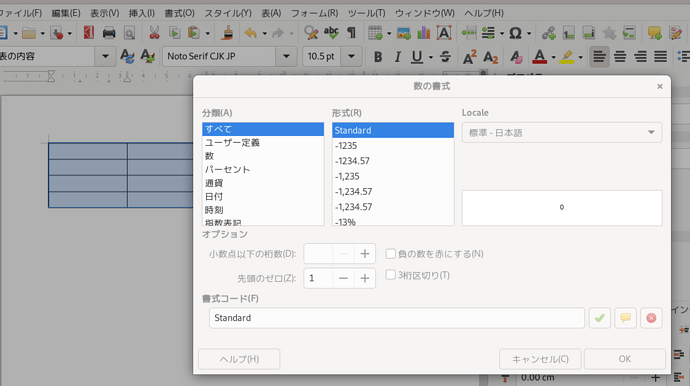Open Find and Replace icon
Viewport: 690px width, 386px height.
point(311,33)
